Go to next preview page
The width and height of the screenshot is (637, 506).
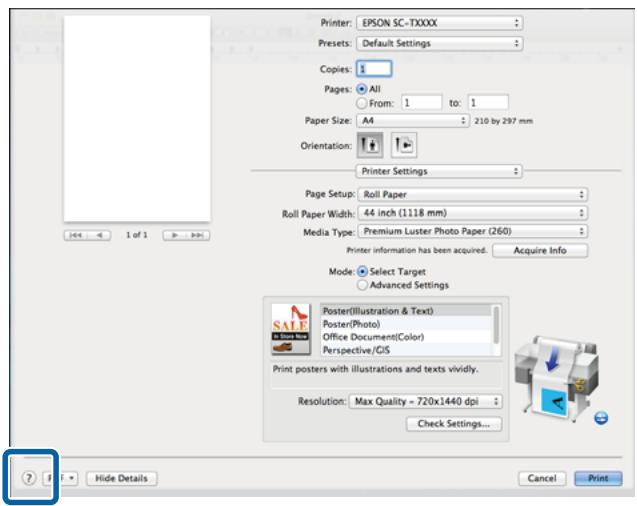[174, 235]
